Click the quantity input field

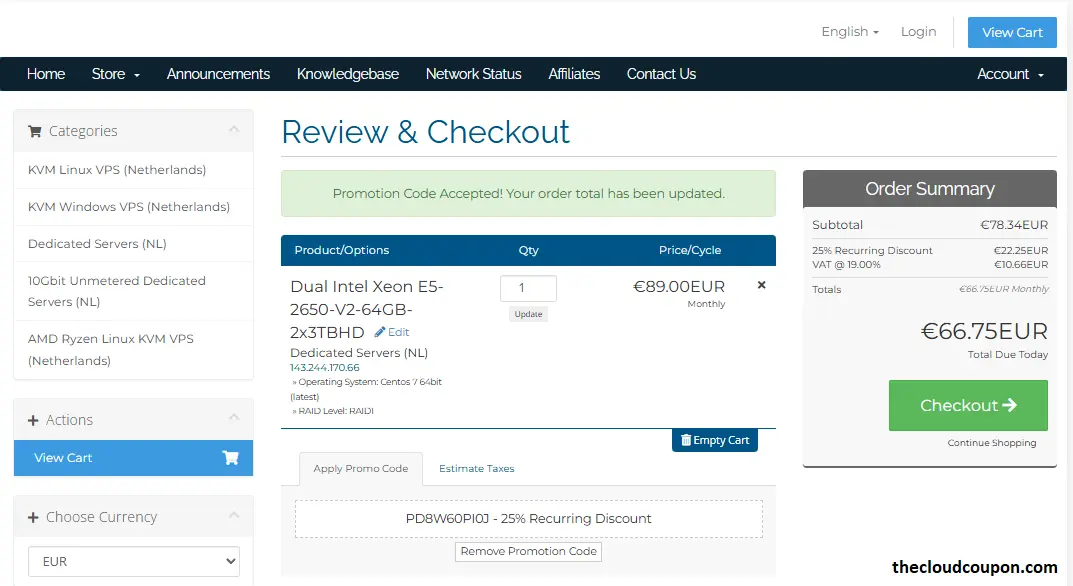(x=528, y=288)
